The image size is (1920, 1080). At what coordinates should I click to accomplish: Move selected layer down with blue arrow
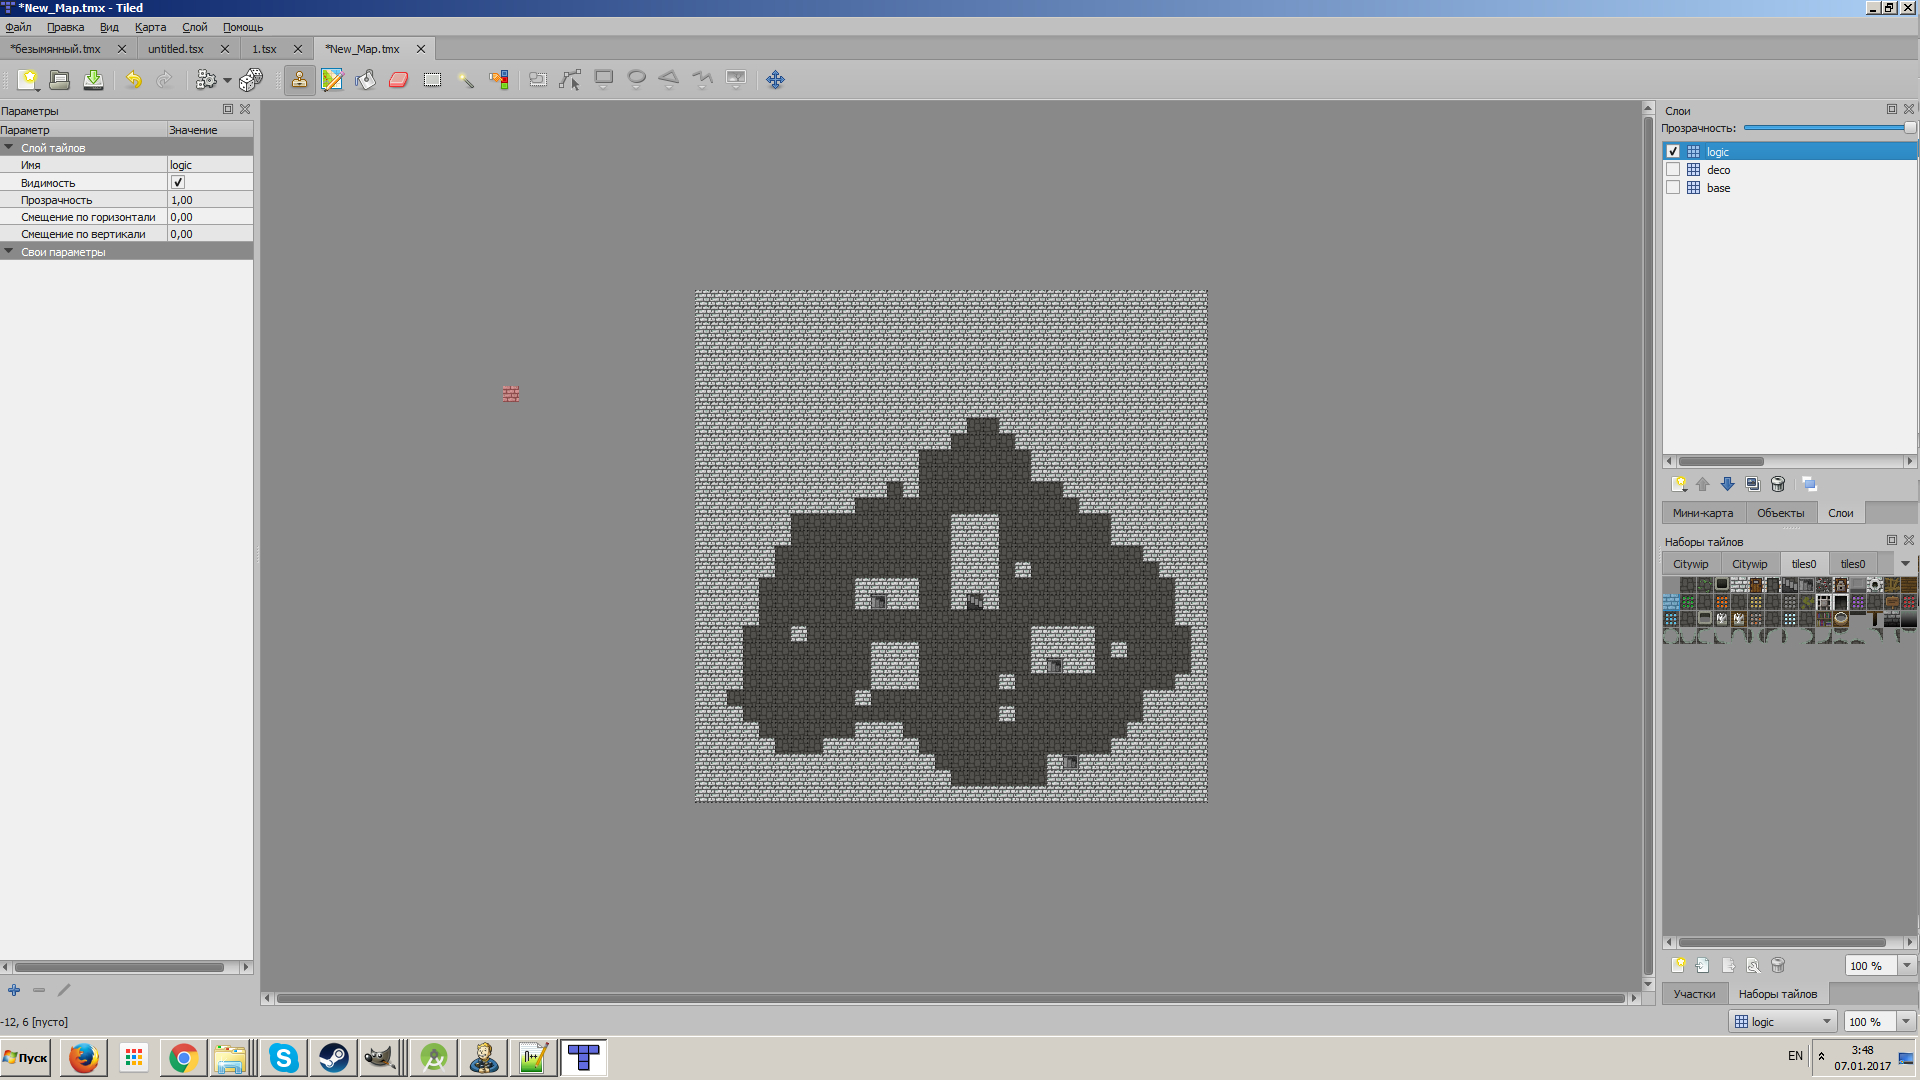1727,484
